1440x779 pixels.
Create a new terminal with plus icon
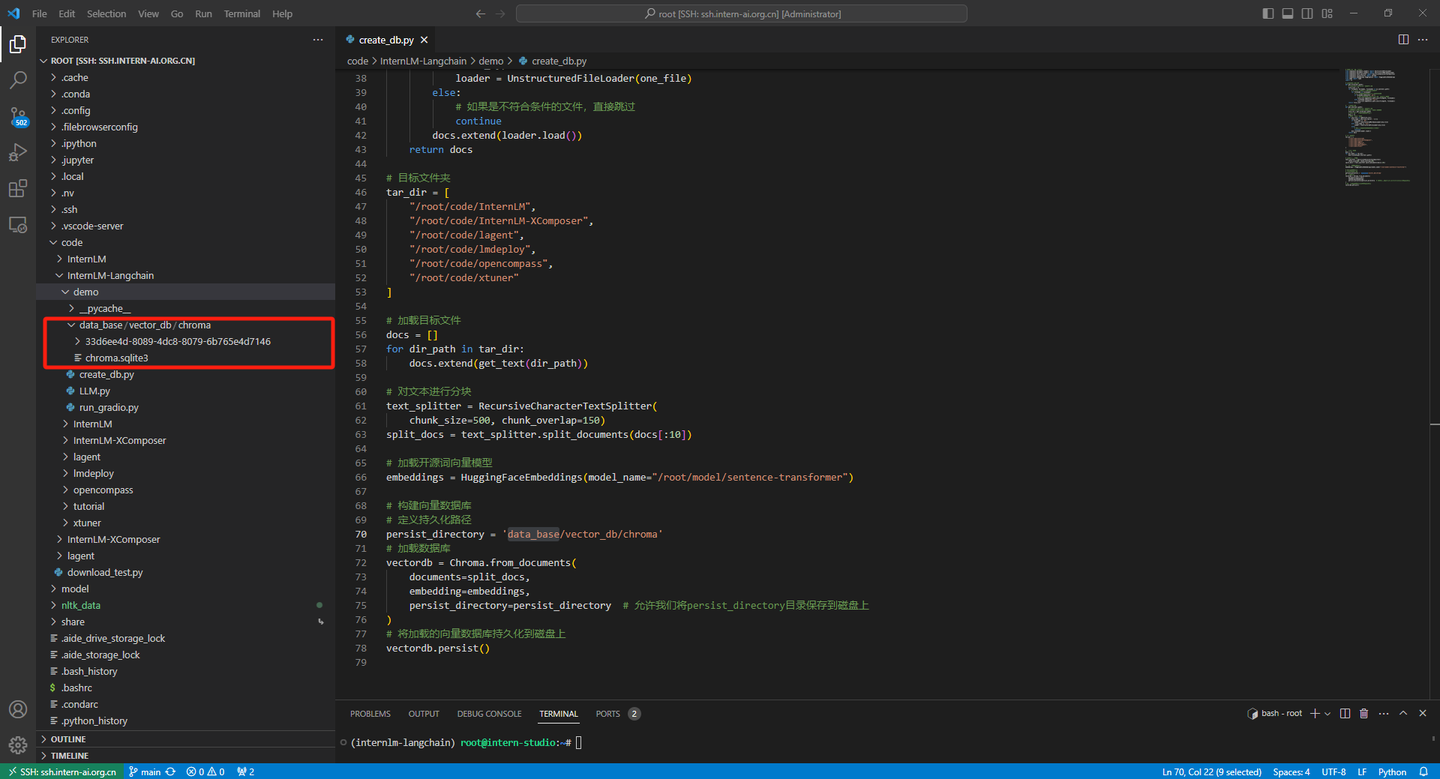pos(1315,713)
